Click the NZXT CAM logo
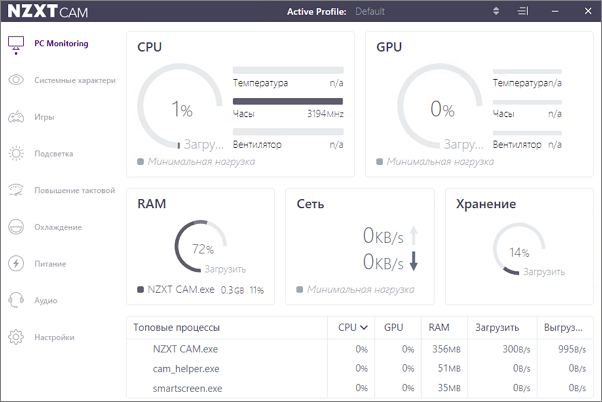Image resolution: width=602 pixels, height=402 pixels. point(48,11)
